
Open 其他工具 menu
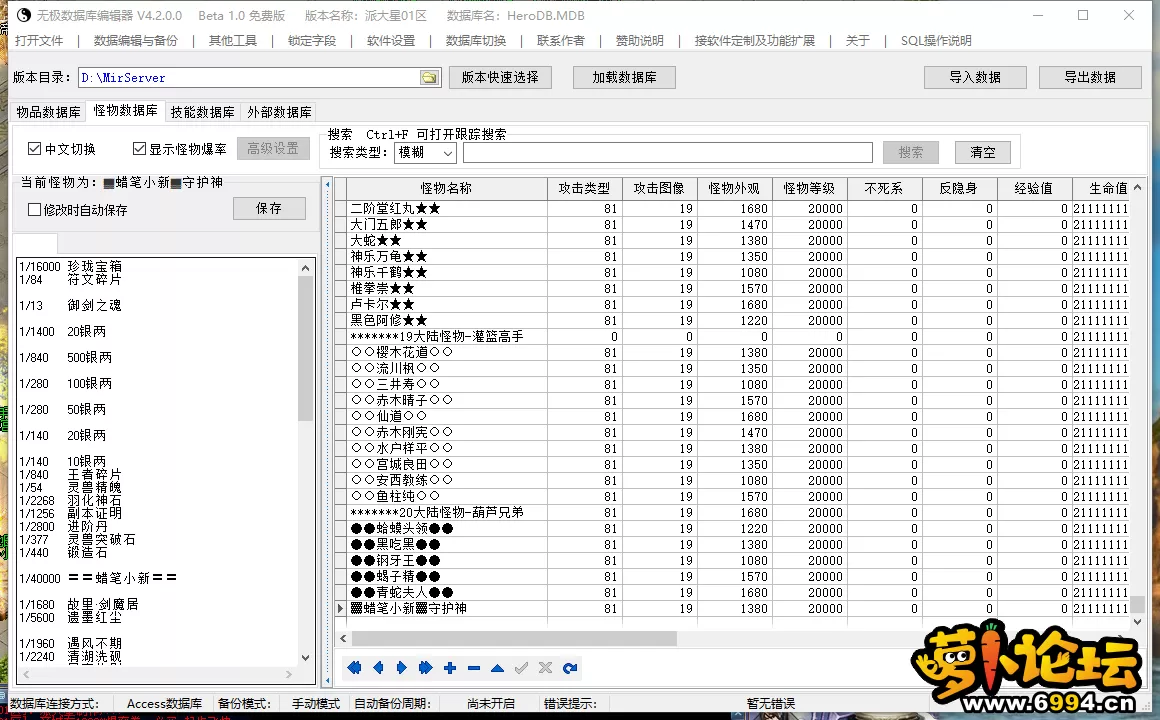(x=232, y=41)
